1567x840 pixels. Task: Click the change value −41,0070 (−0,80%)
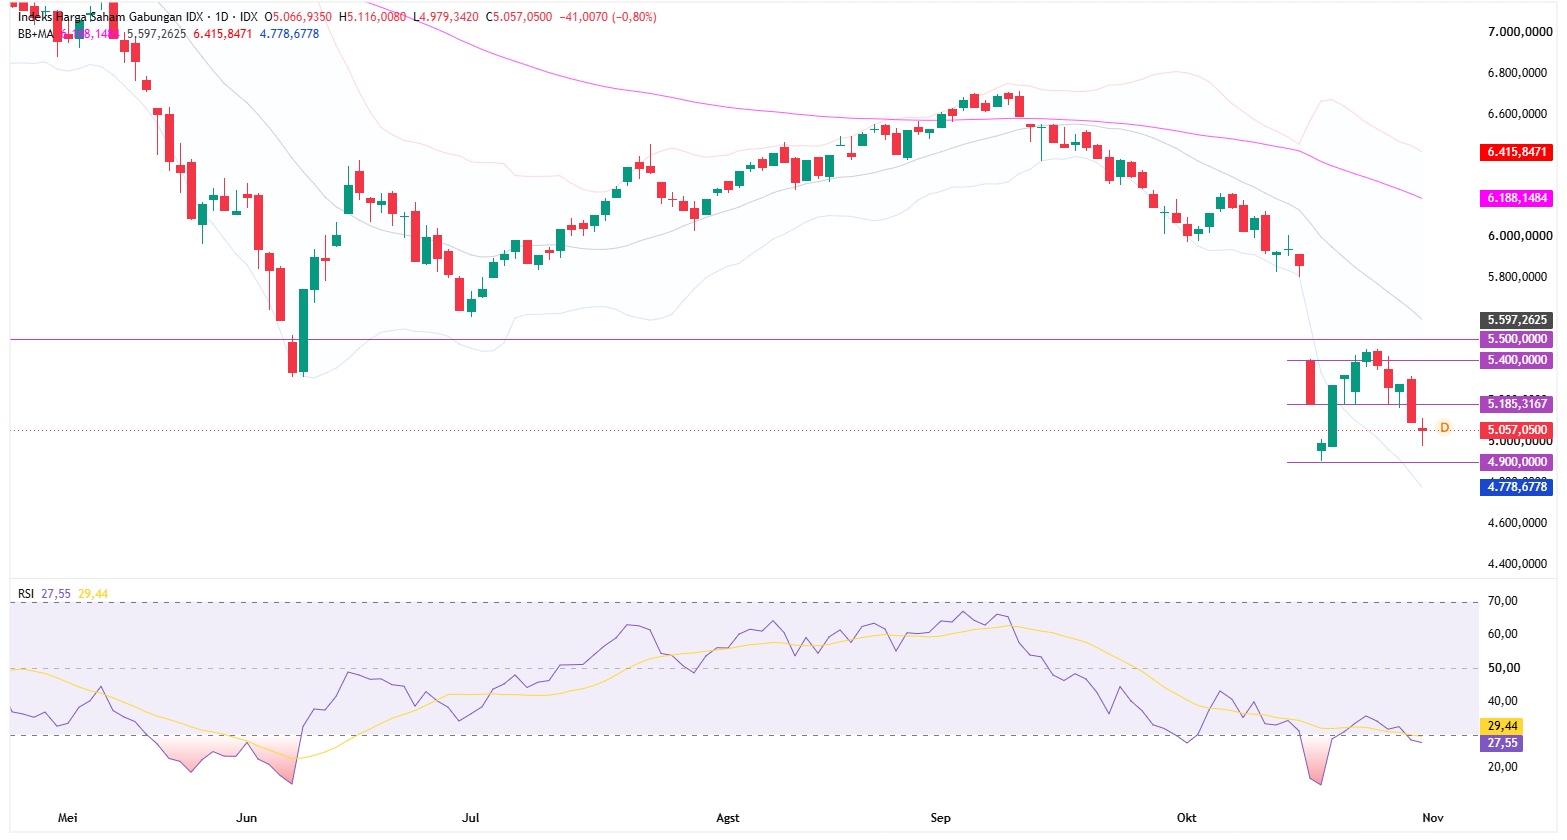[607, 17]
